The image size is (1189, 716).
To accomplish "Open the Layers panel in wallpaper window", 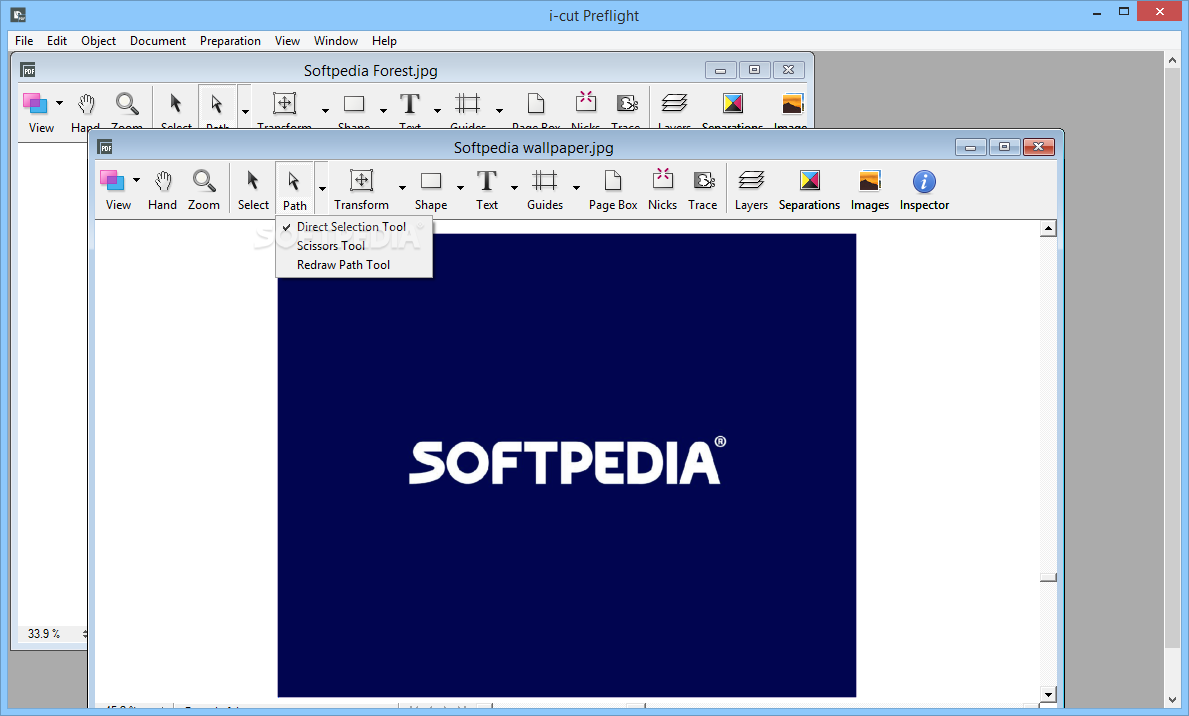I will coord(751,190).
